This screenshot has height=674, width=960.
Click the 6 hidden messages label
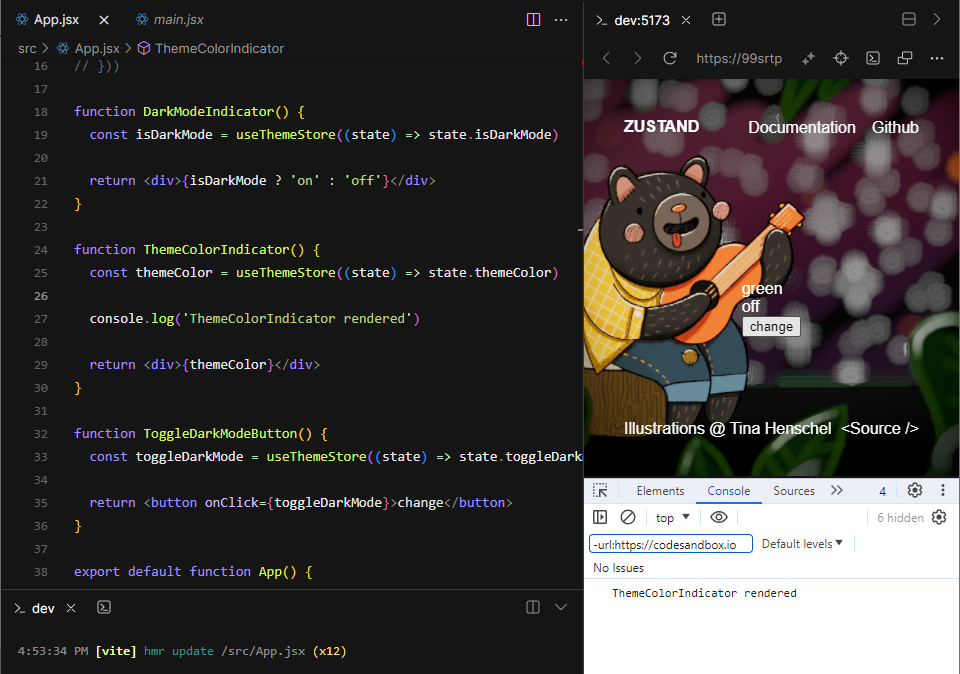pos(900,518)
